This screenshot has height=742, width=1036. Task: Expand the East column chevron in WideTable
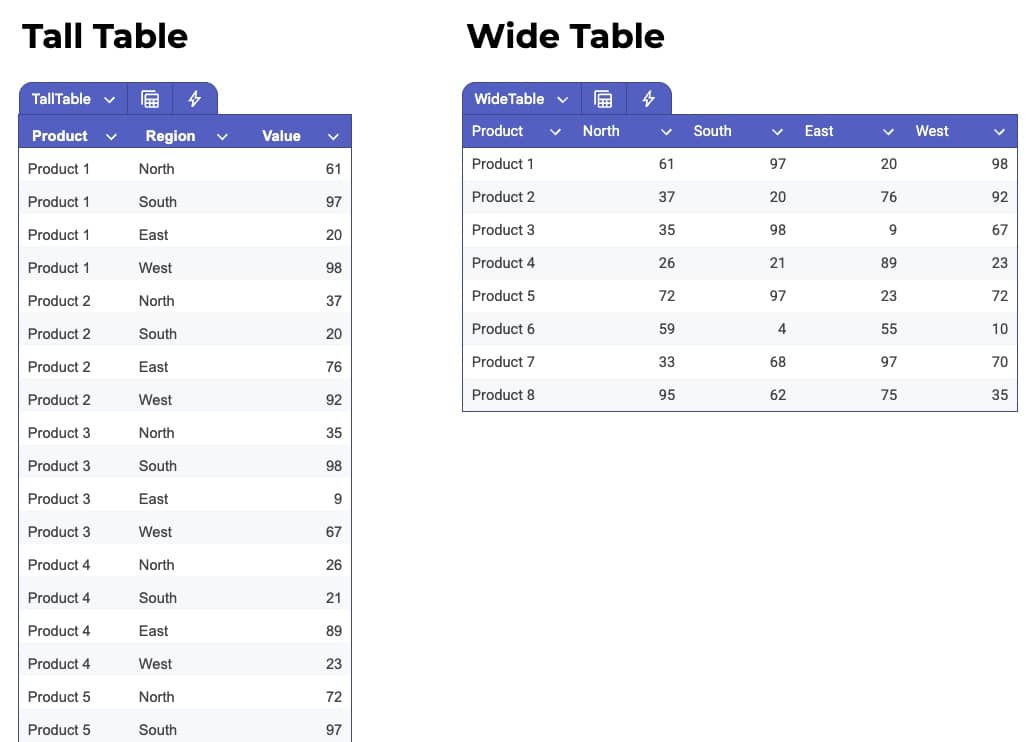click(889, 131)
